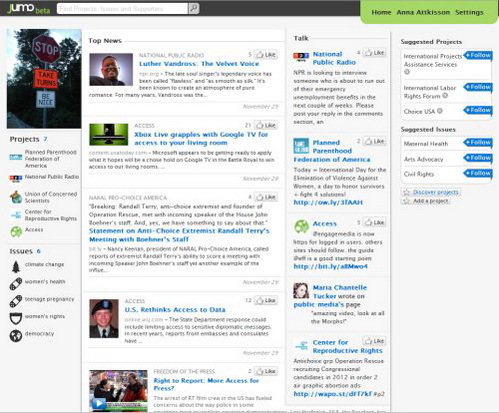Image resolution: width=499 pixels, height=413 pixels.
Task: Like the Access Talk post
Action: click(374, 222)
